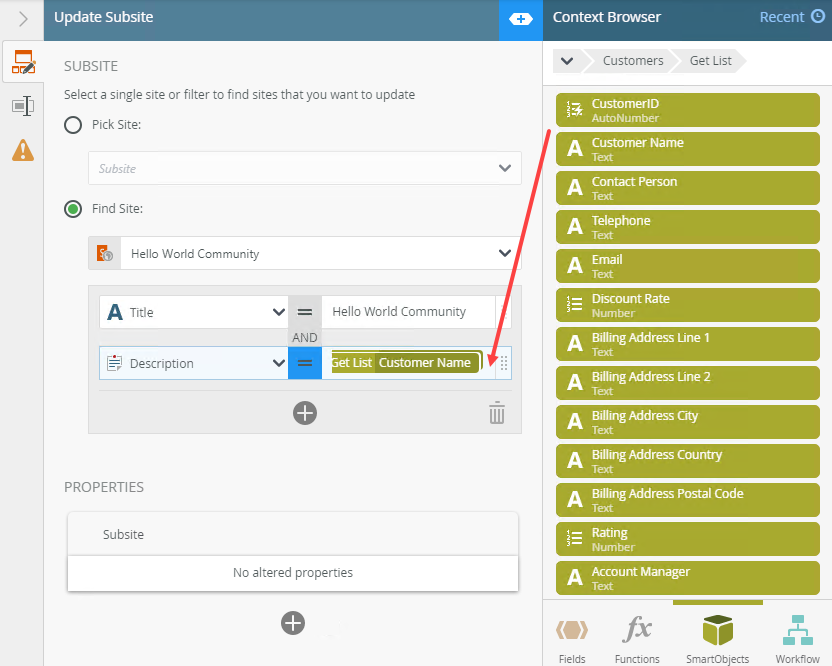This screenshot has height=666, width=832.
Task: Delete filter using the trash bin icon
Action: (x=497, y=413)
